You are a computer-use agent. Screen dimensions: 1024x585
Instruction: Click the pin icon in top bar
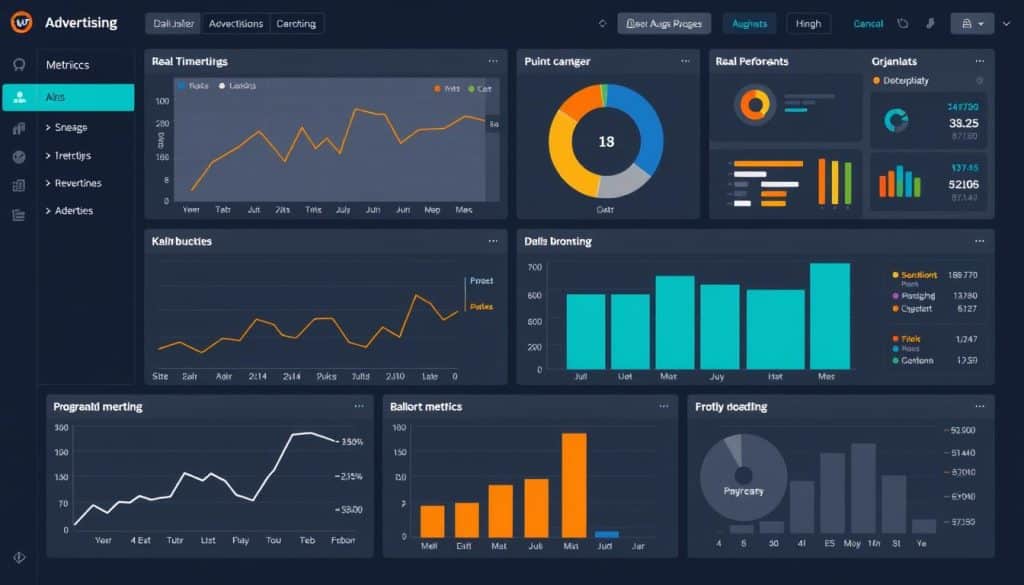pos(930,24)
